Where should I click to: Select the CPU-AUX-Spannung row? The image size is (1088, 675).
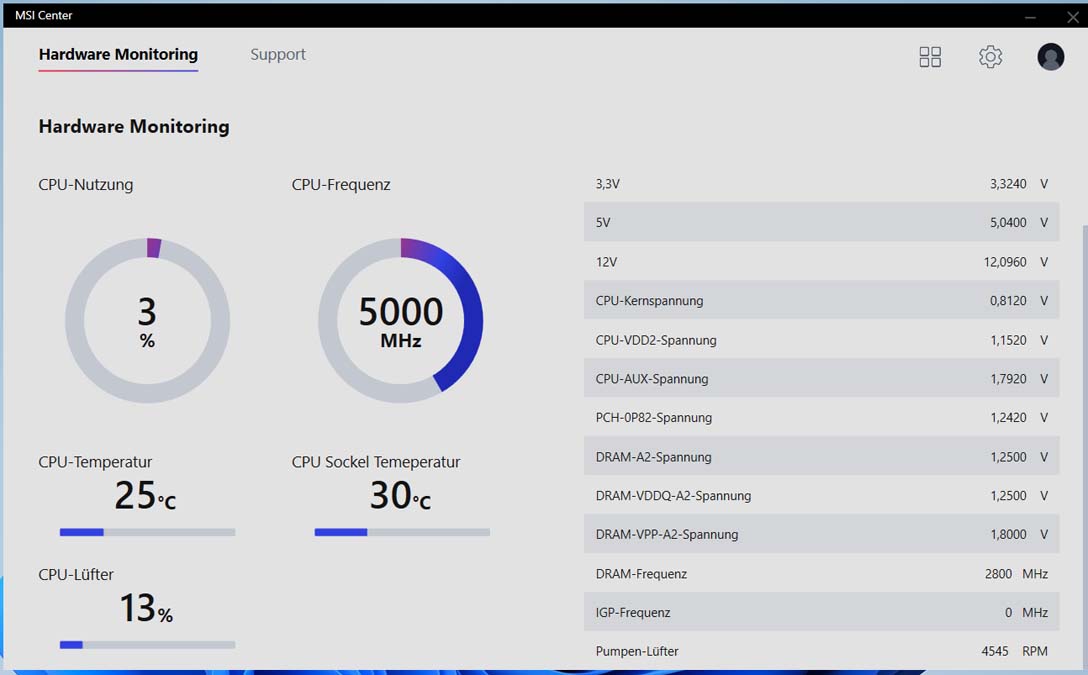coord(822,379)
